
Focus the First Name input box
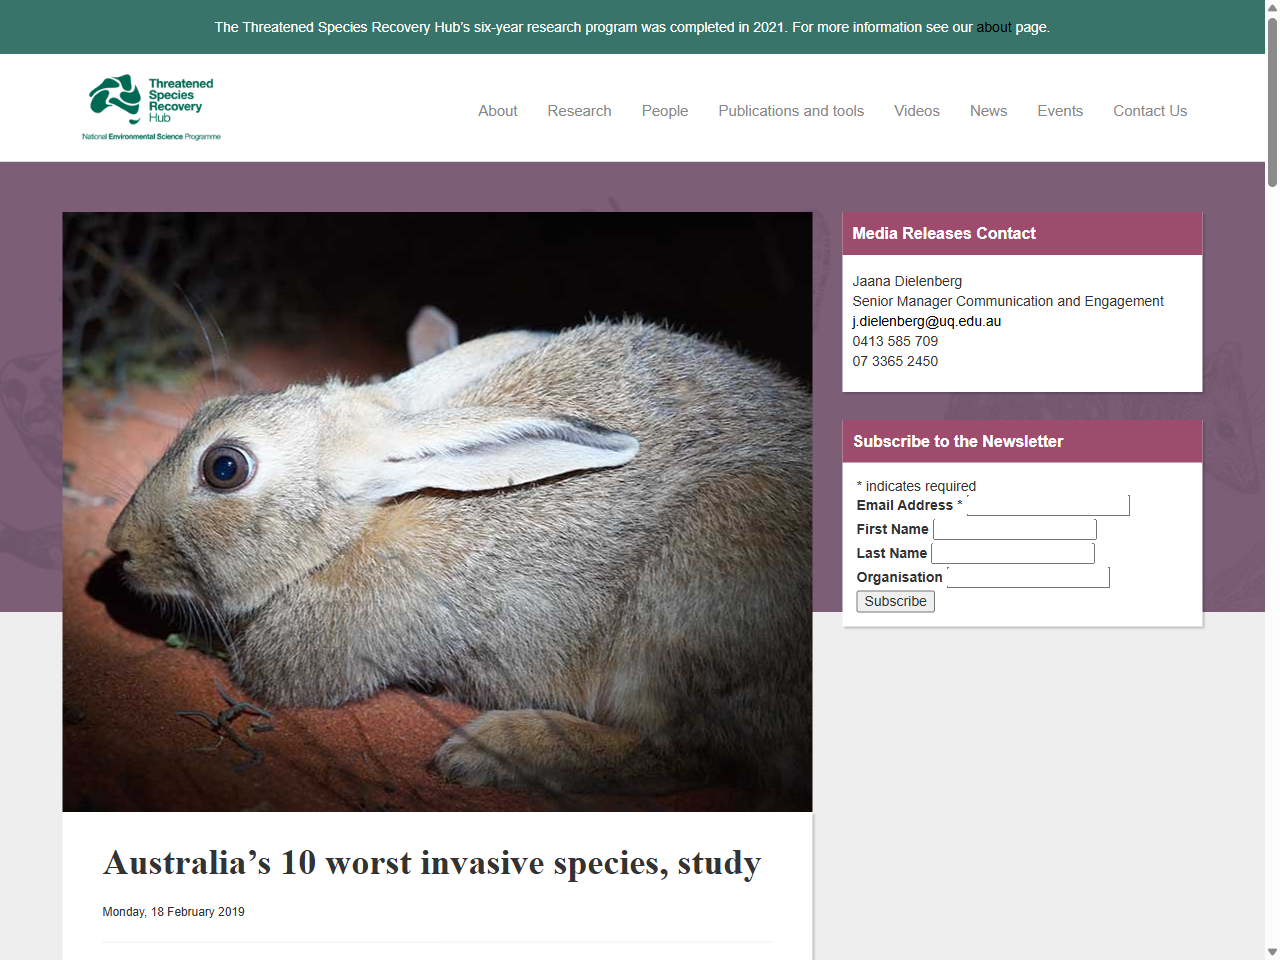click(x=1014, y=528)
